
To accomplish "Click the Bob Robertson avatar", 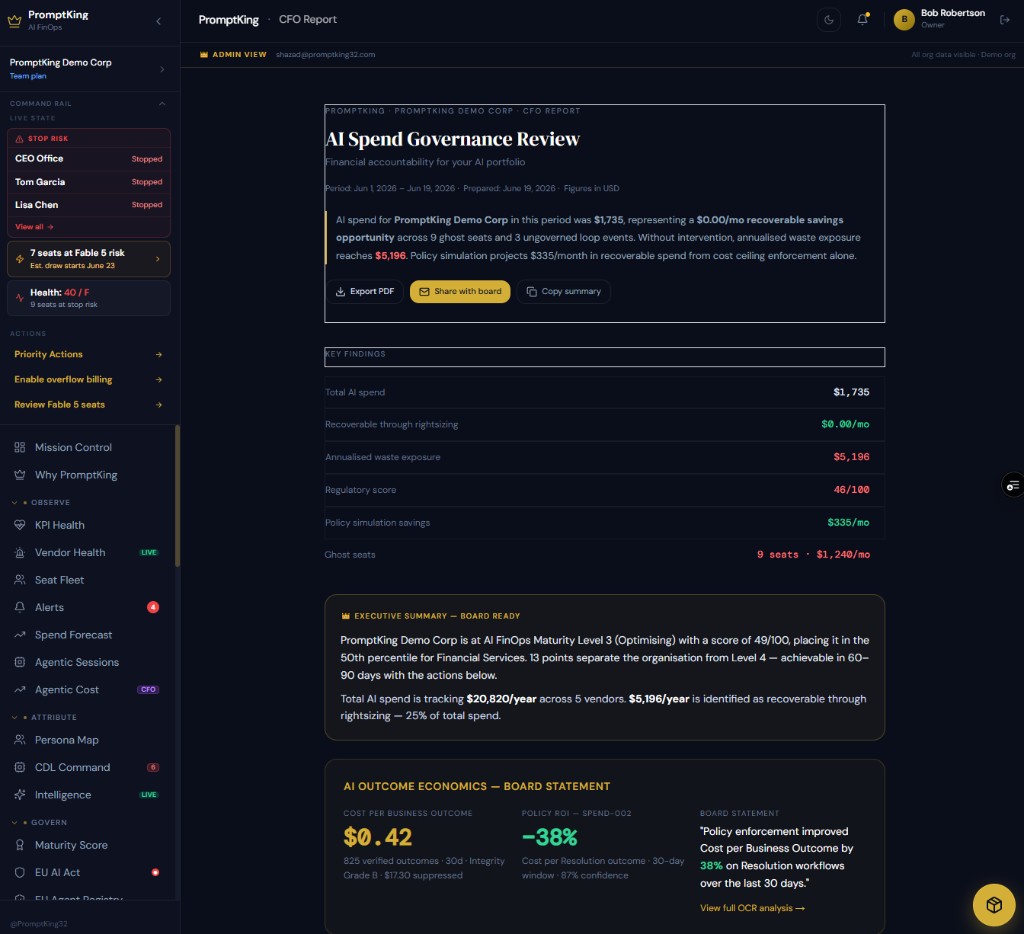I will tap(904, 20).
